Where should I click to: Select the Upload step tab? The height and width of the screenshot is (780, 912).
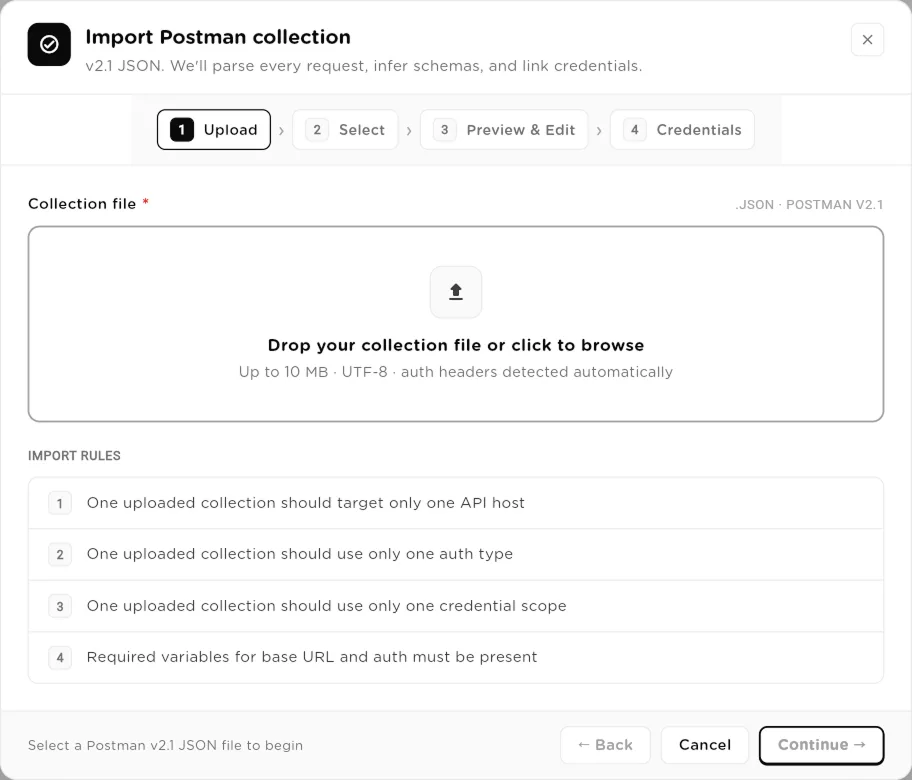(213, 130)
